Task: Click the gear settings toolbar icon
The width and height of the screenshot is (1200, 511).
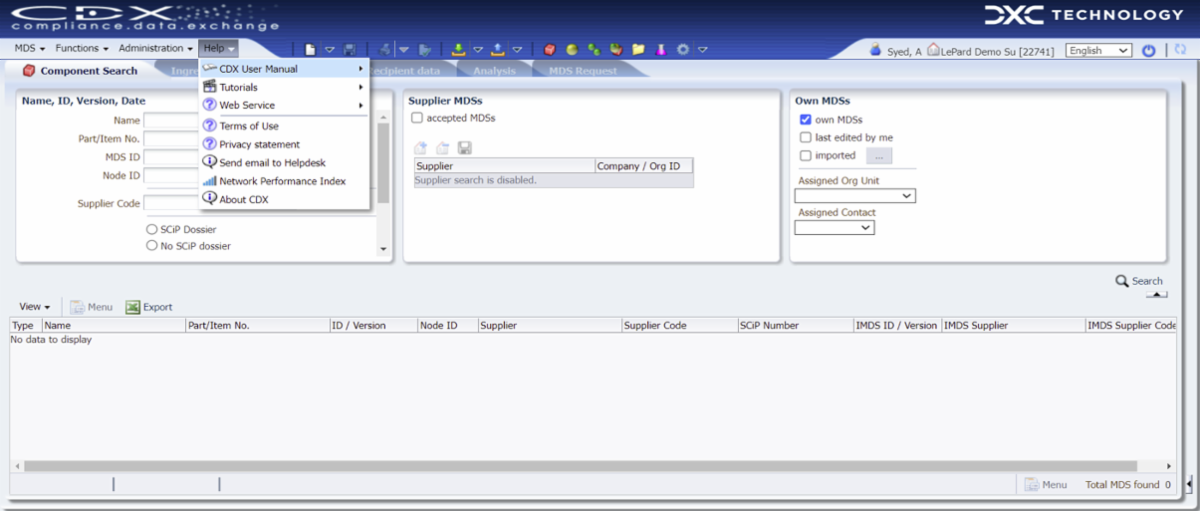Action: pyautogui.click(x=683, y=49)
